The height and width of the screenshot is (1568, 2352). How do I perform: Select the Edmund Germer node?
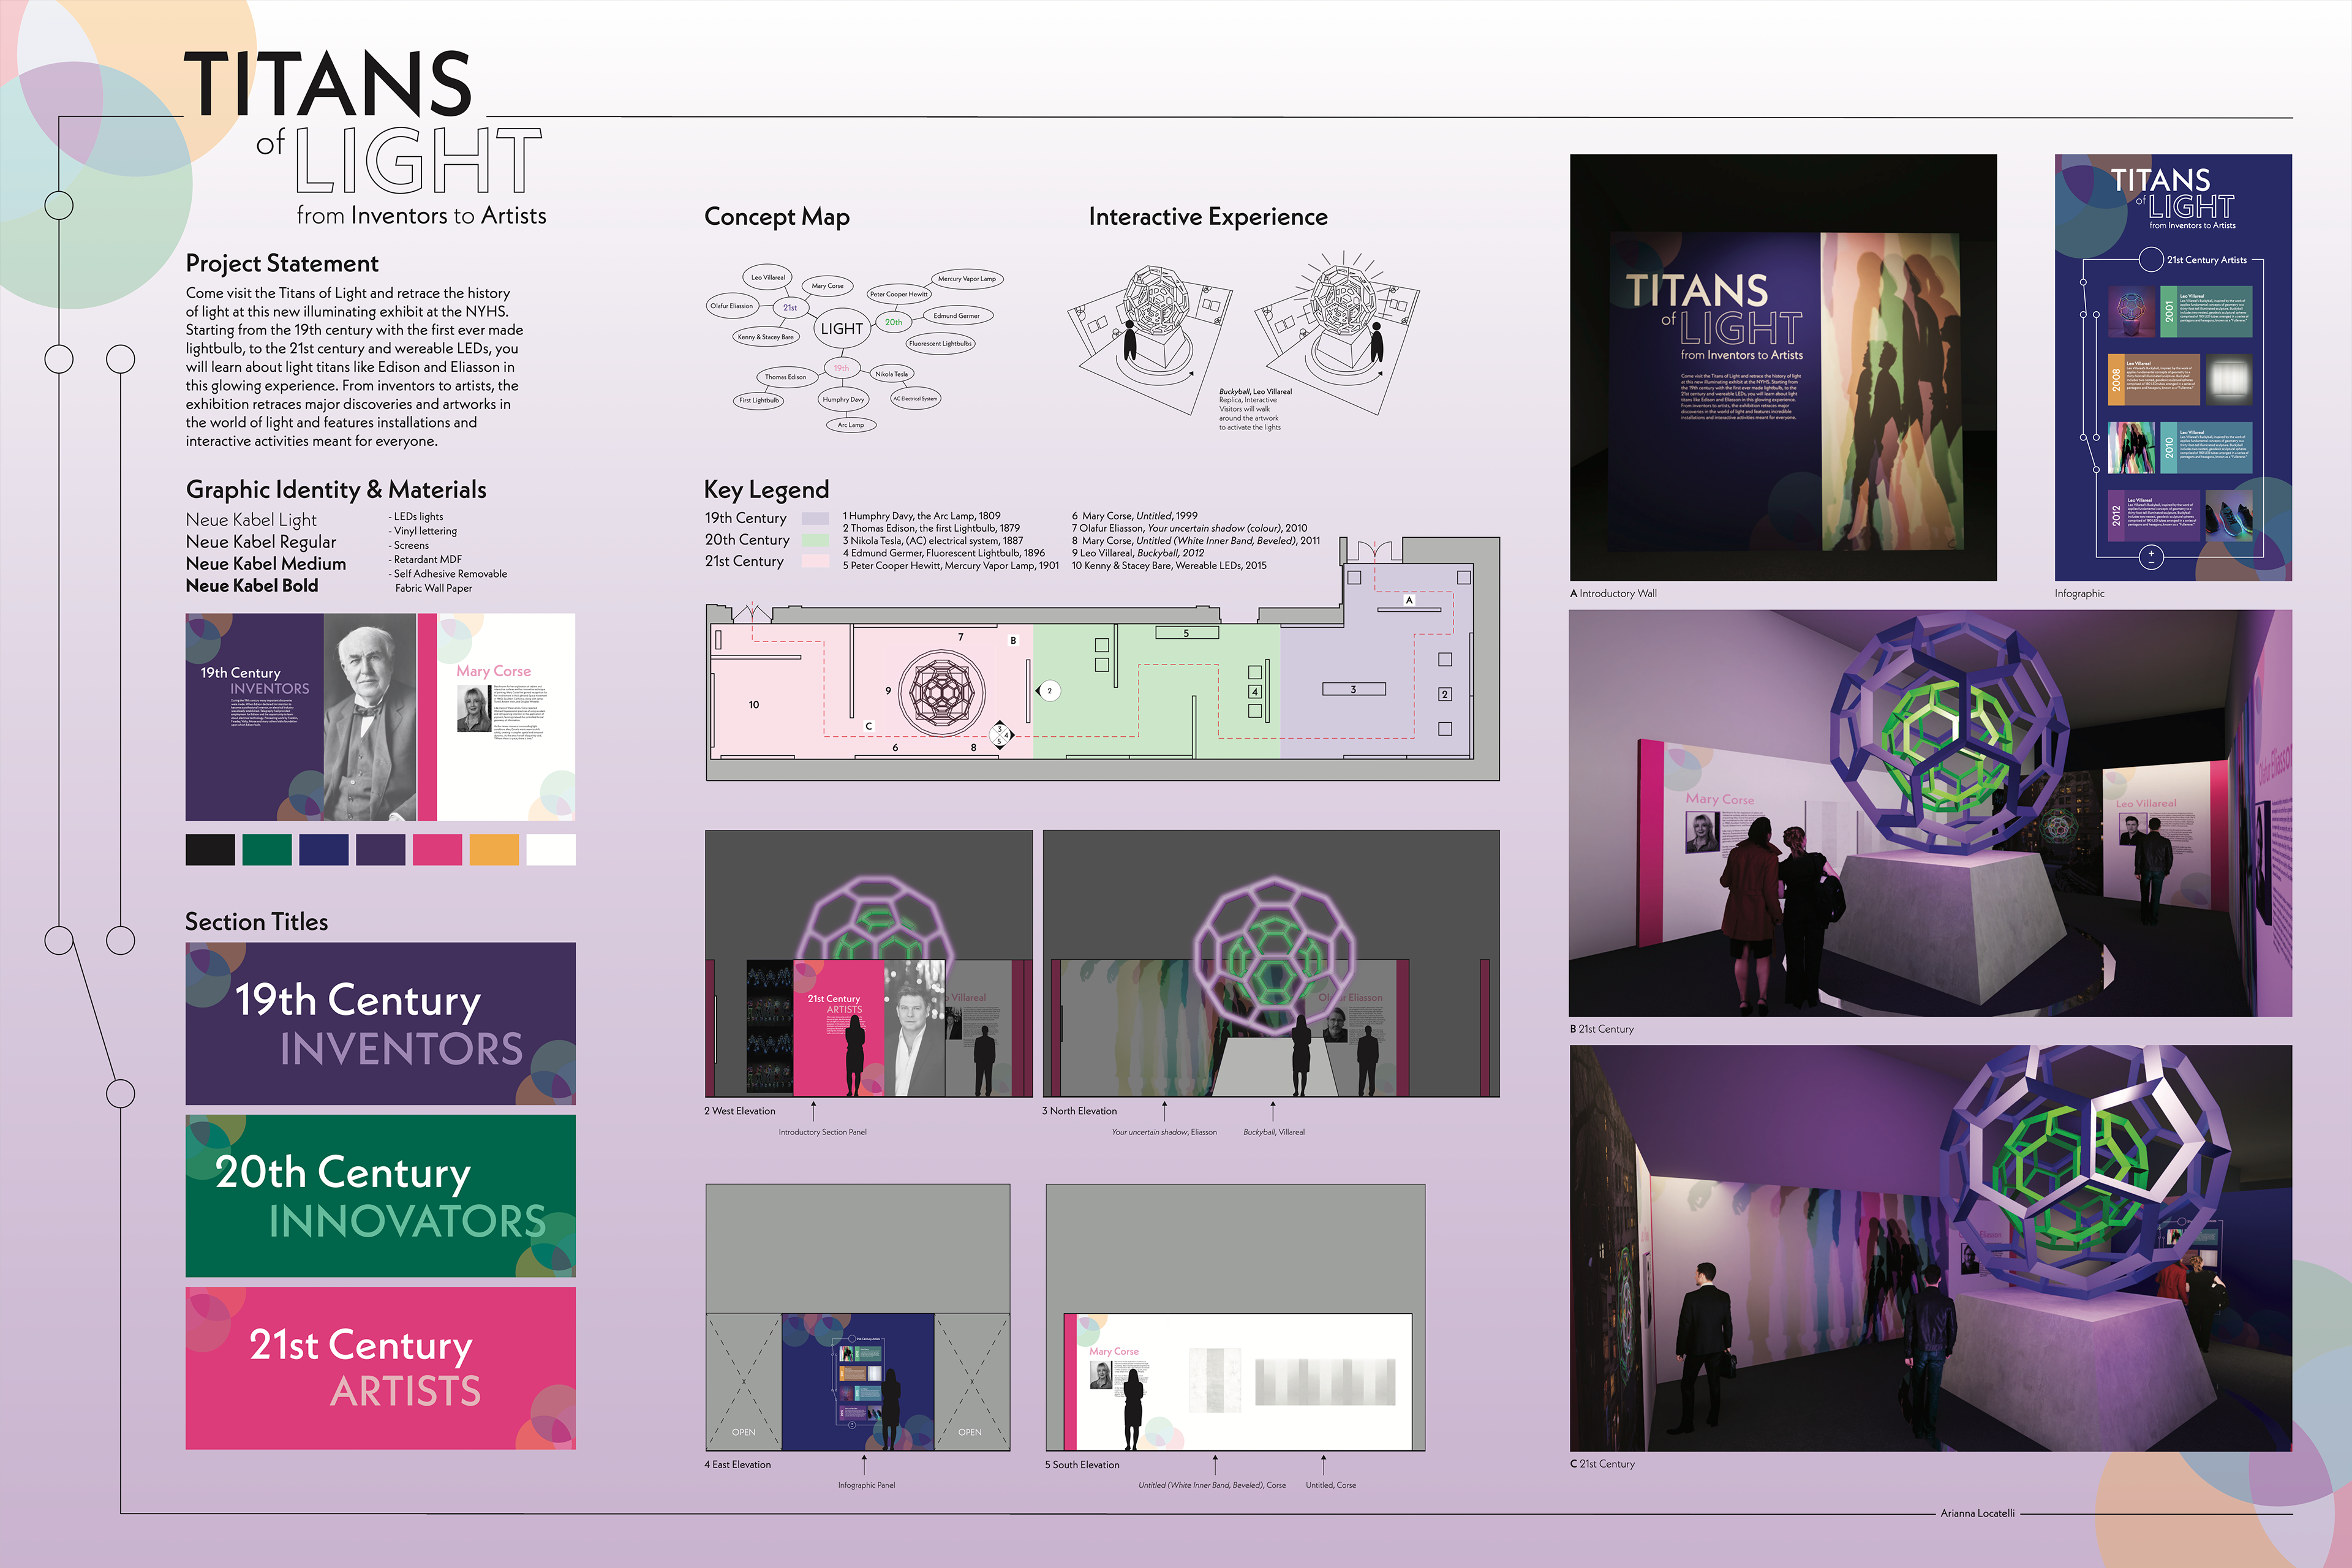point(957,316)
